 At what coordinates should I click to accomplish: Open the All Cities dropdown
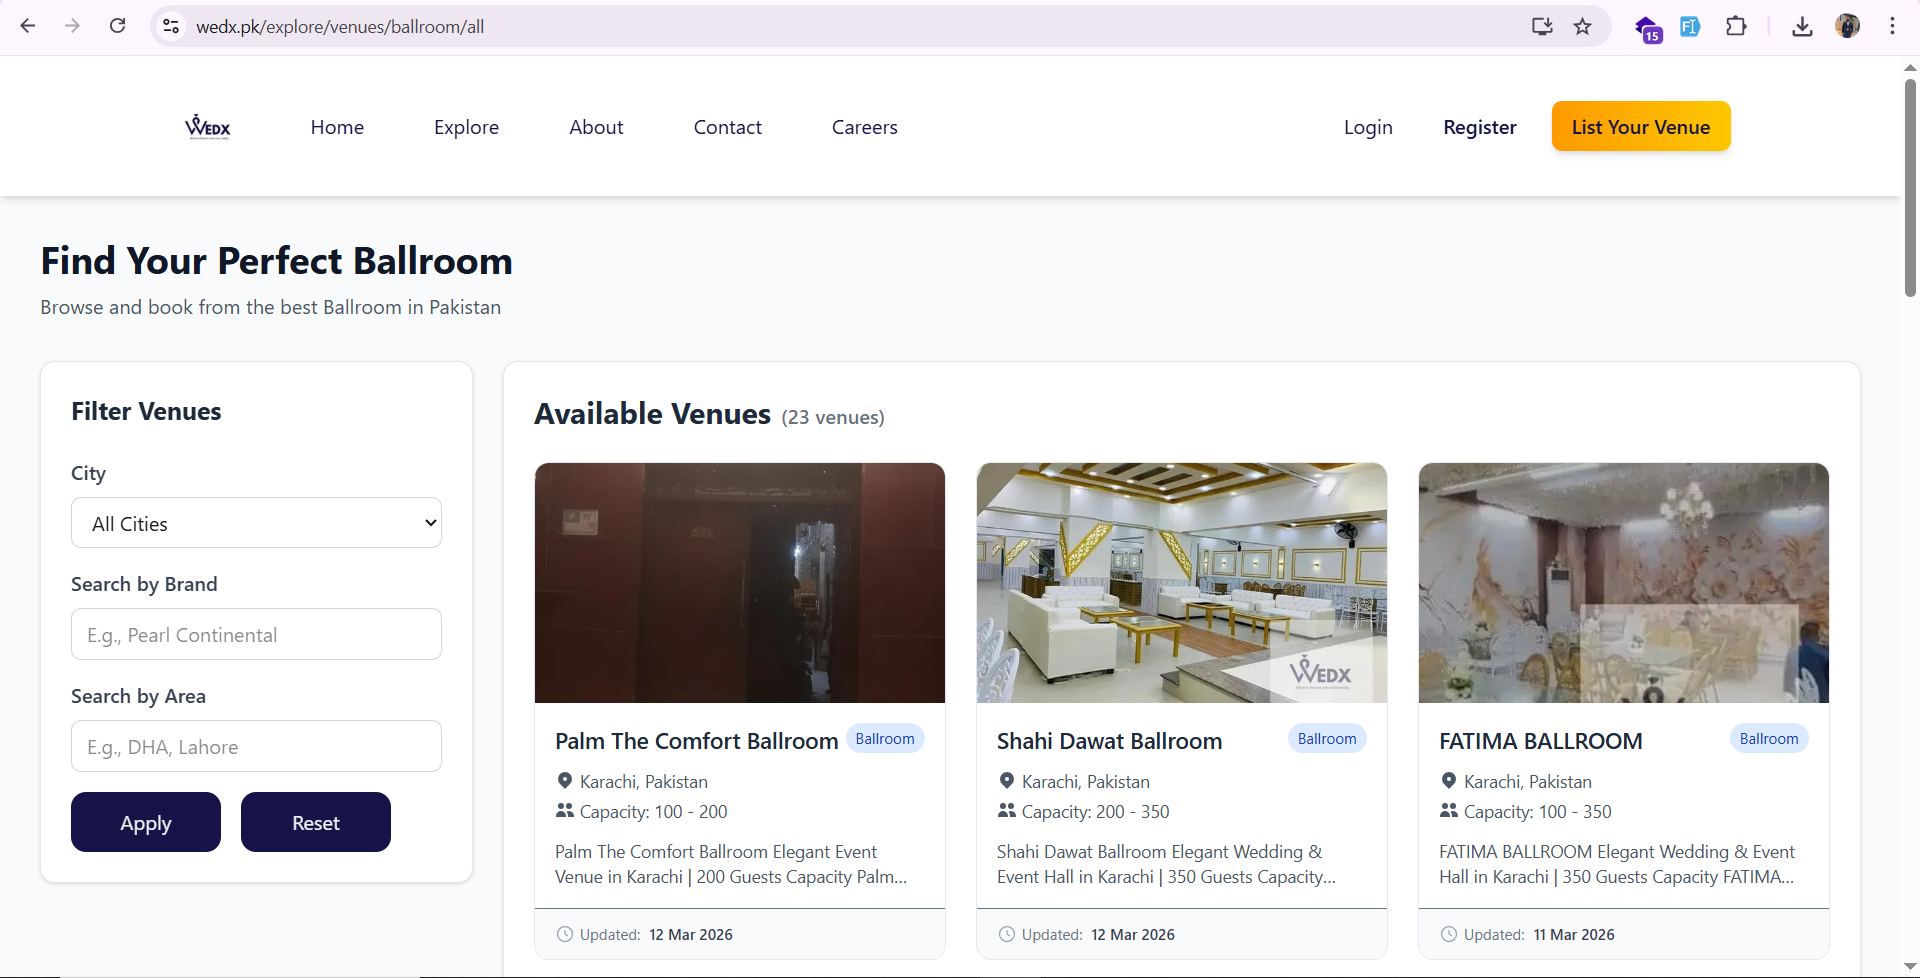tap(256, 523)
